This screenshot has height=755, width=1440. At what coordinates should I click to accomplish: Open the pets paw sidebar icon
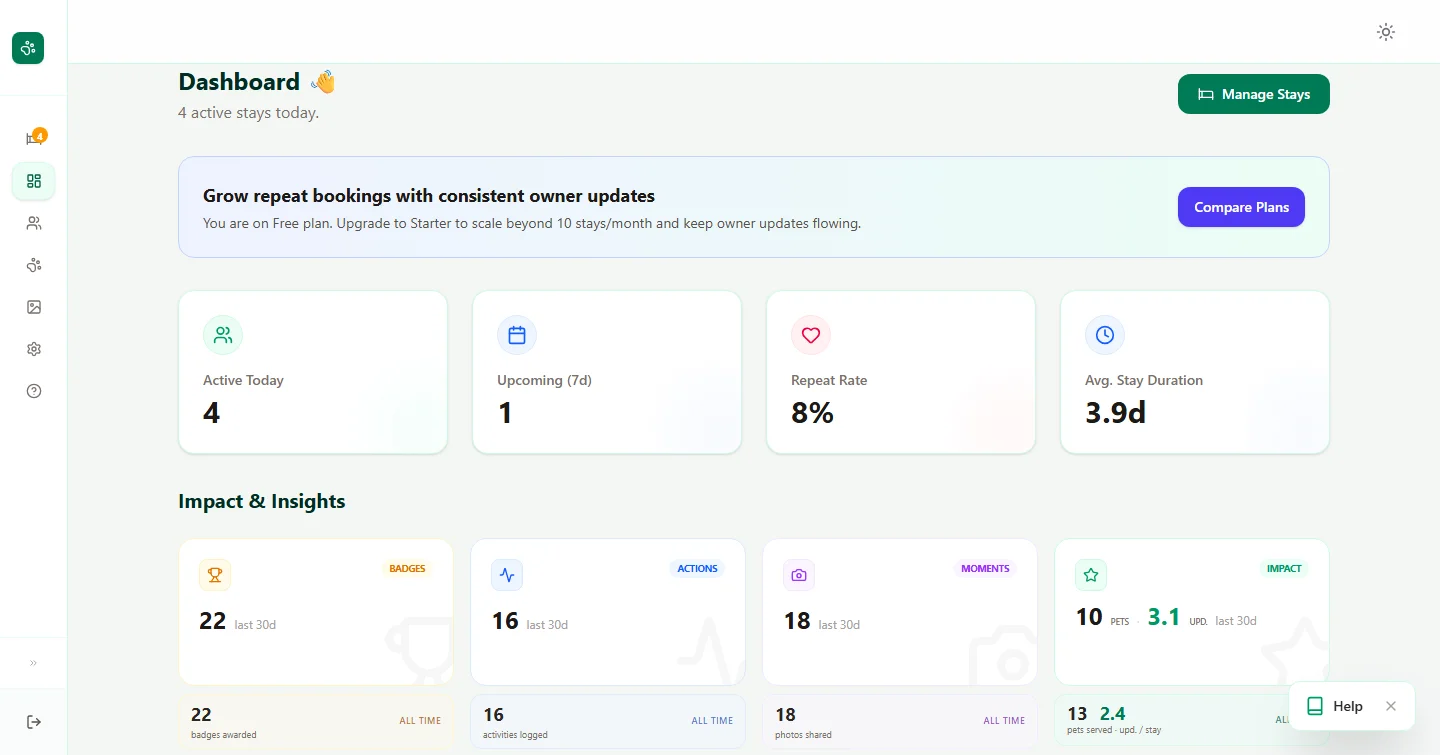click(x=34, y=265)
